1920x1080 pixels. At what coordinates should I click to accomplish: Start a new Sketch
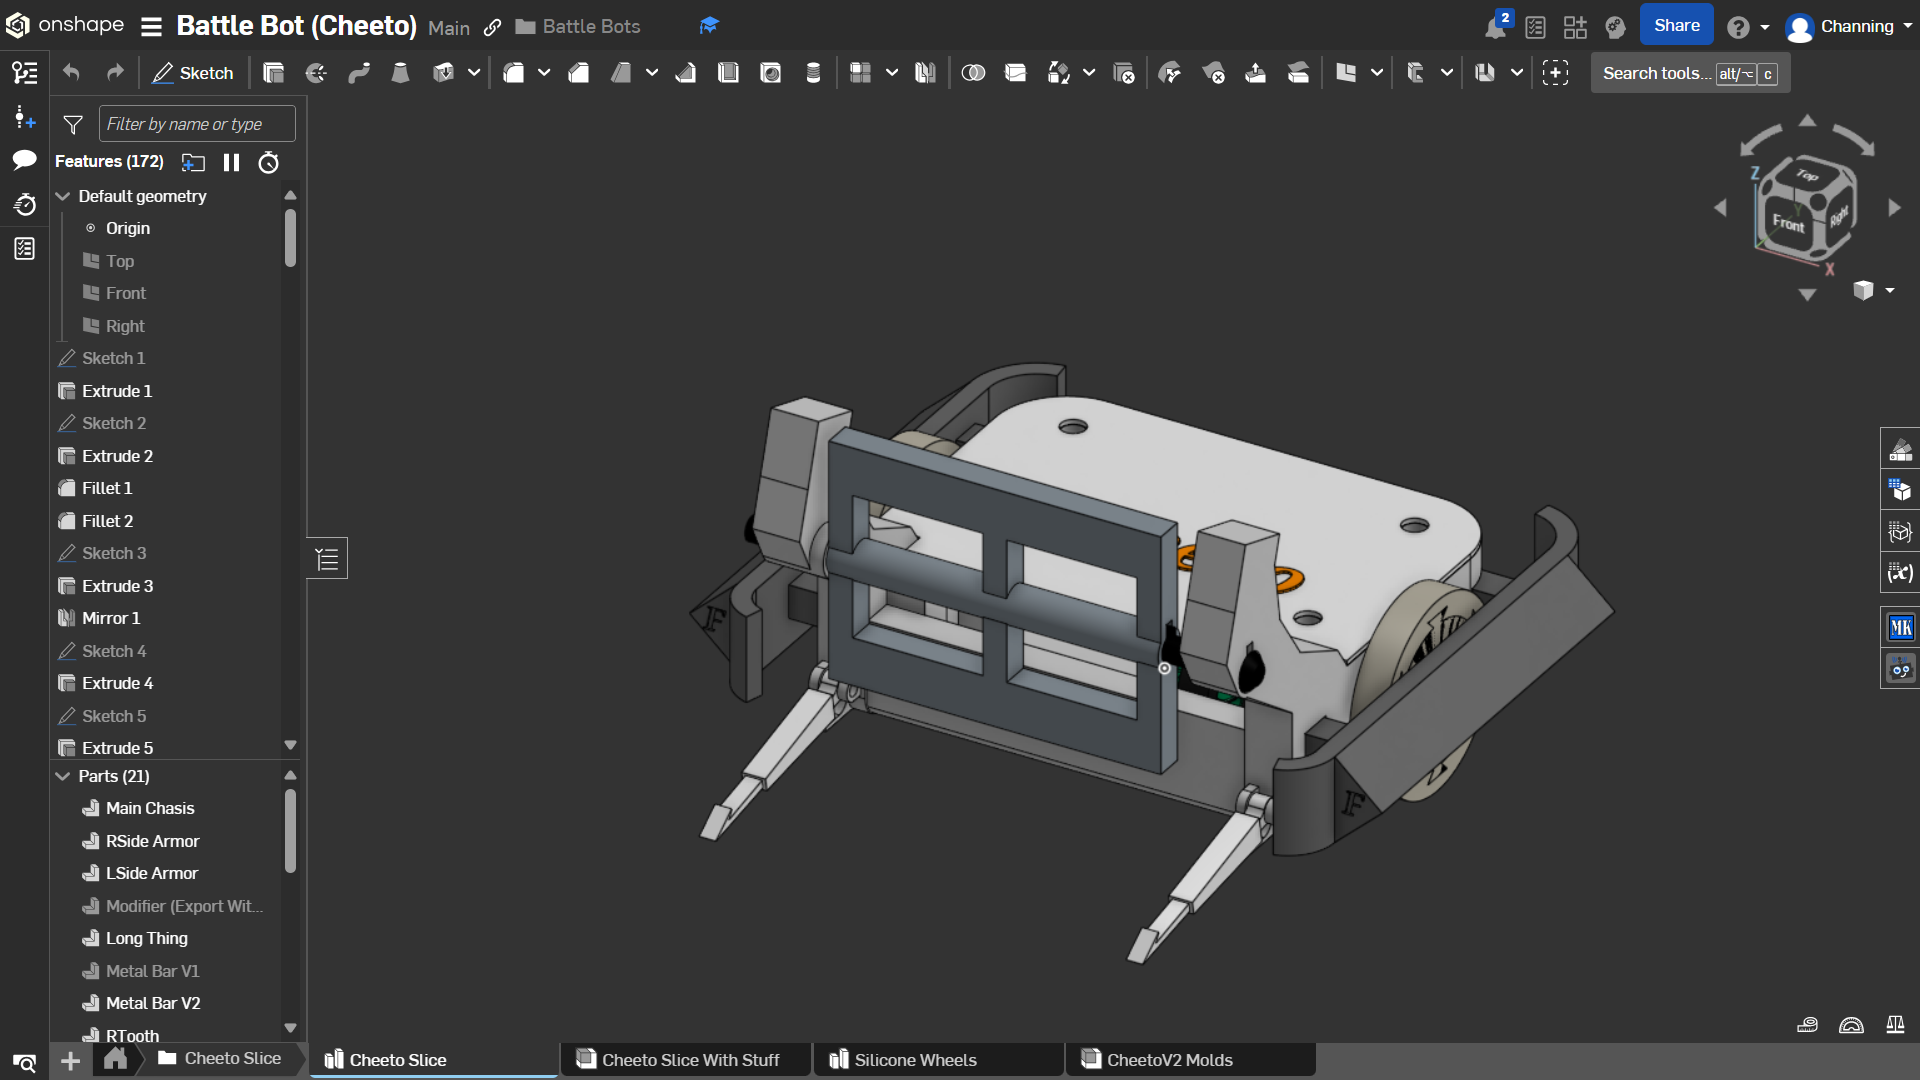[x=193, y=73]
